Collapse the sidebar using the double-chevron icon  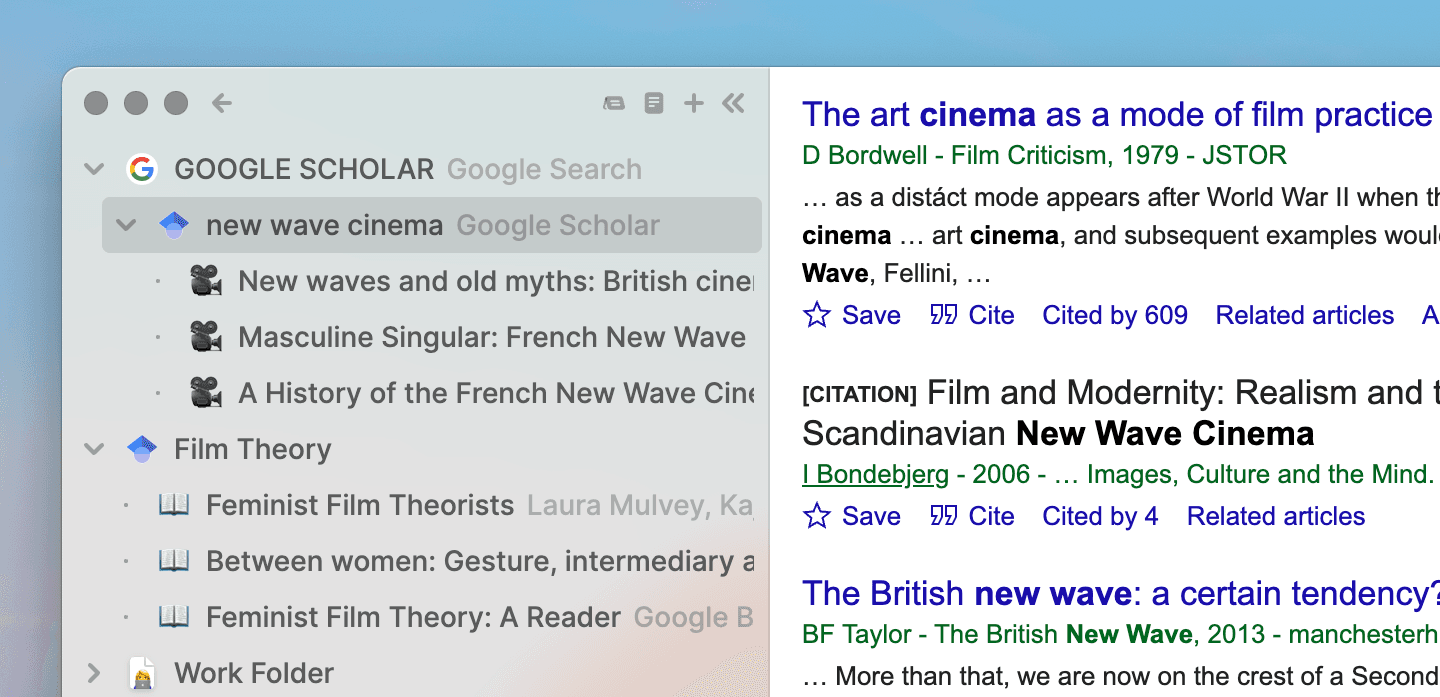point(734,103)
